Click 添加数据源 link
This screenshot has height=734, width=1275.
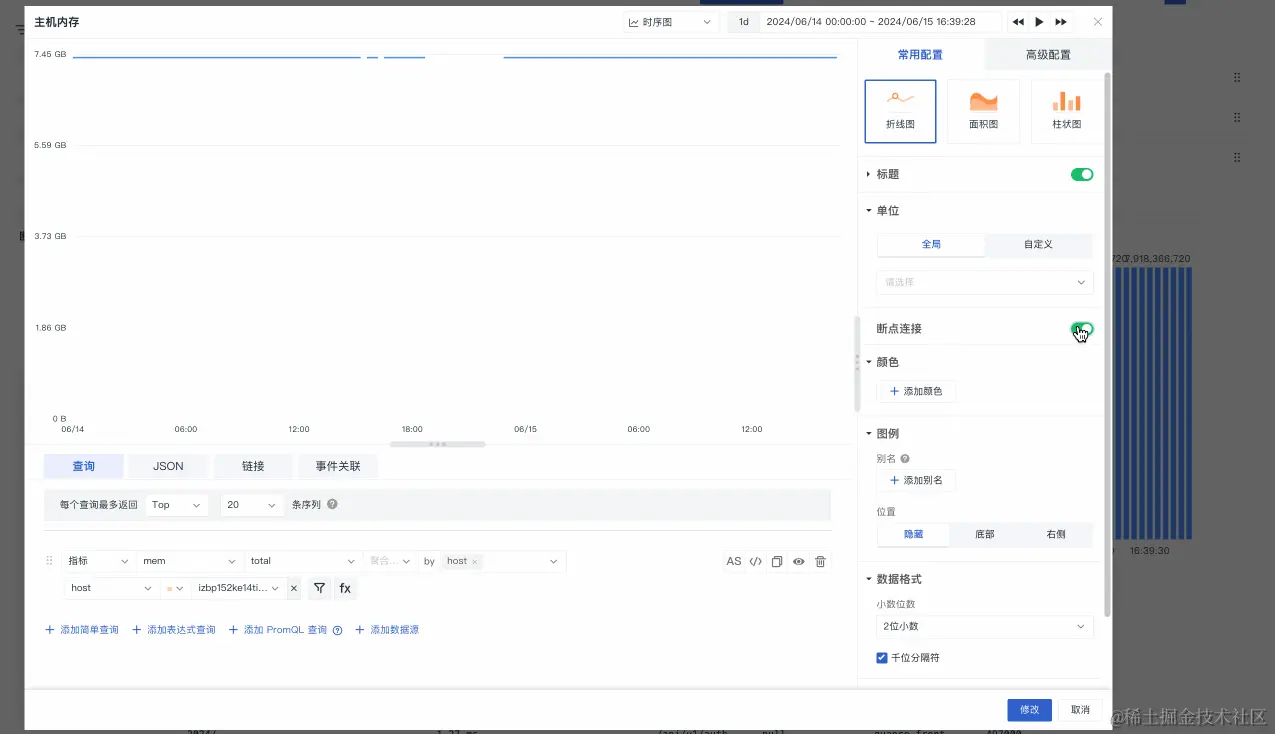tap(387, 630)
